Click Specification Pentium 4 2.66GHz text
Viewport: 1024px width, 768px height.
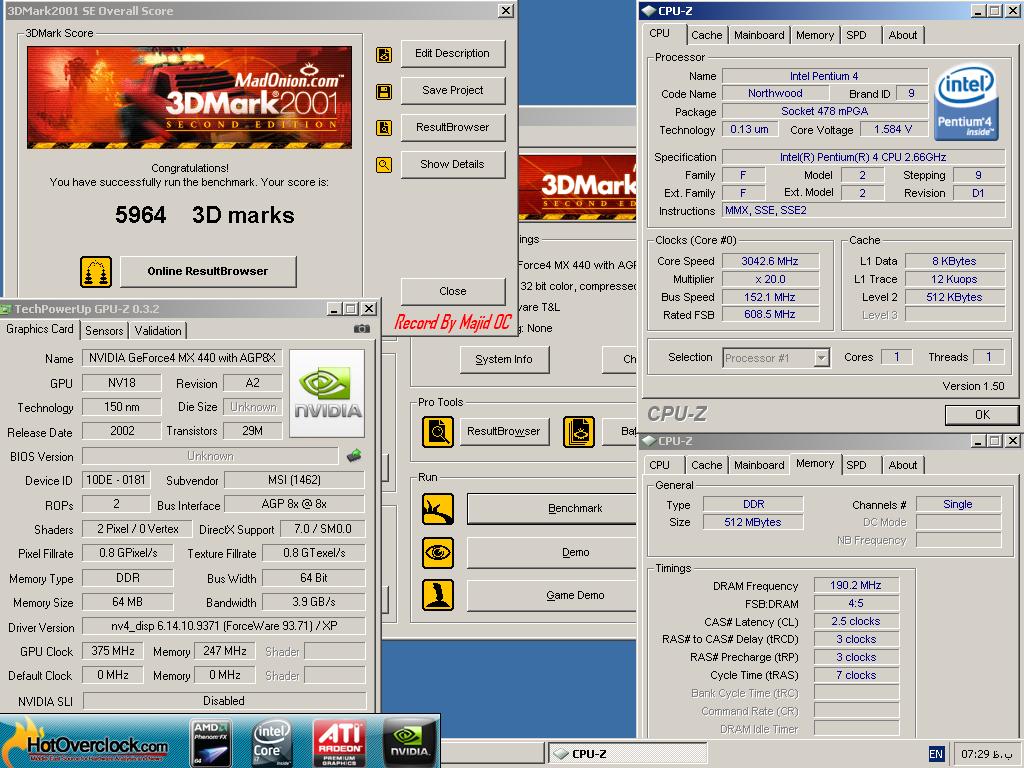click(x=863, y=157)
